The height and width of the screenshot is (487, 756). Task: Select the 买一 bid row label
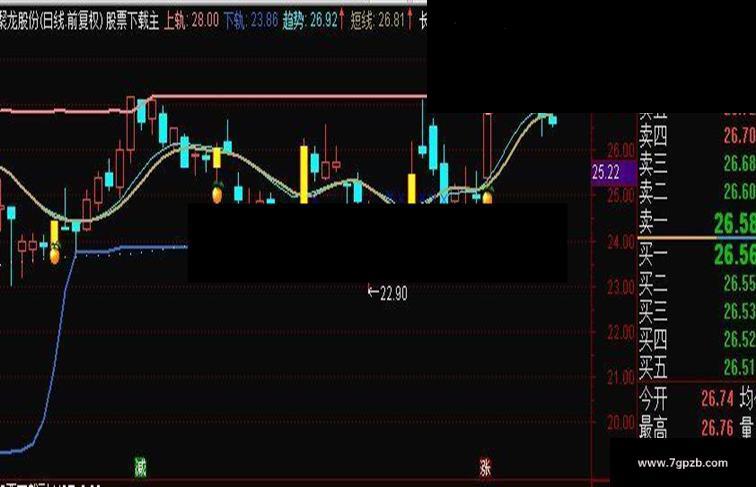(x=653, y=254)
